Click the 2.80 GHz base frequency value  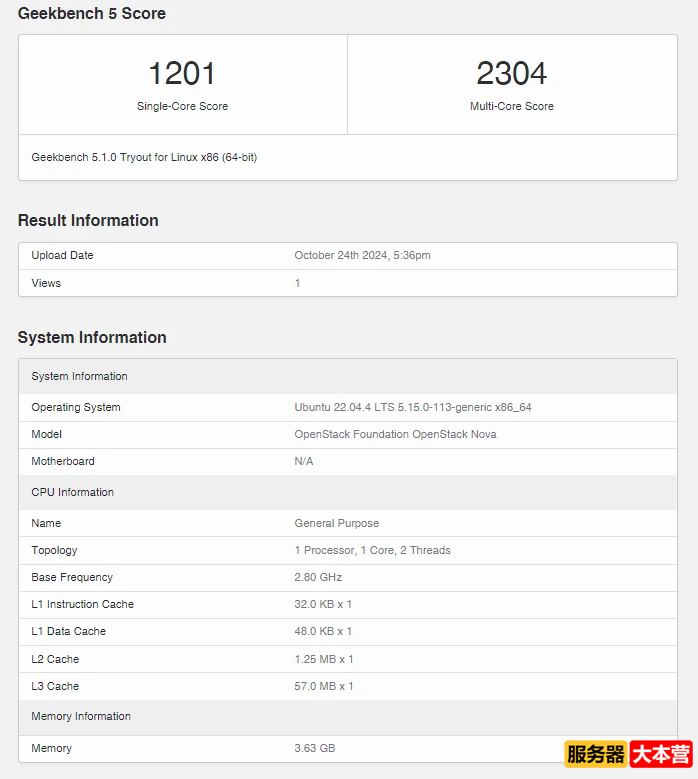click(318, 577)
